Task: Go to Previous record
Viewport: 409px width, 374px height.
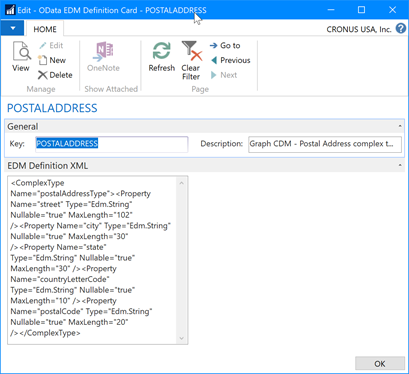Action: click(x=230, y=60)
